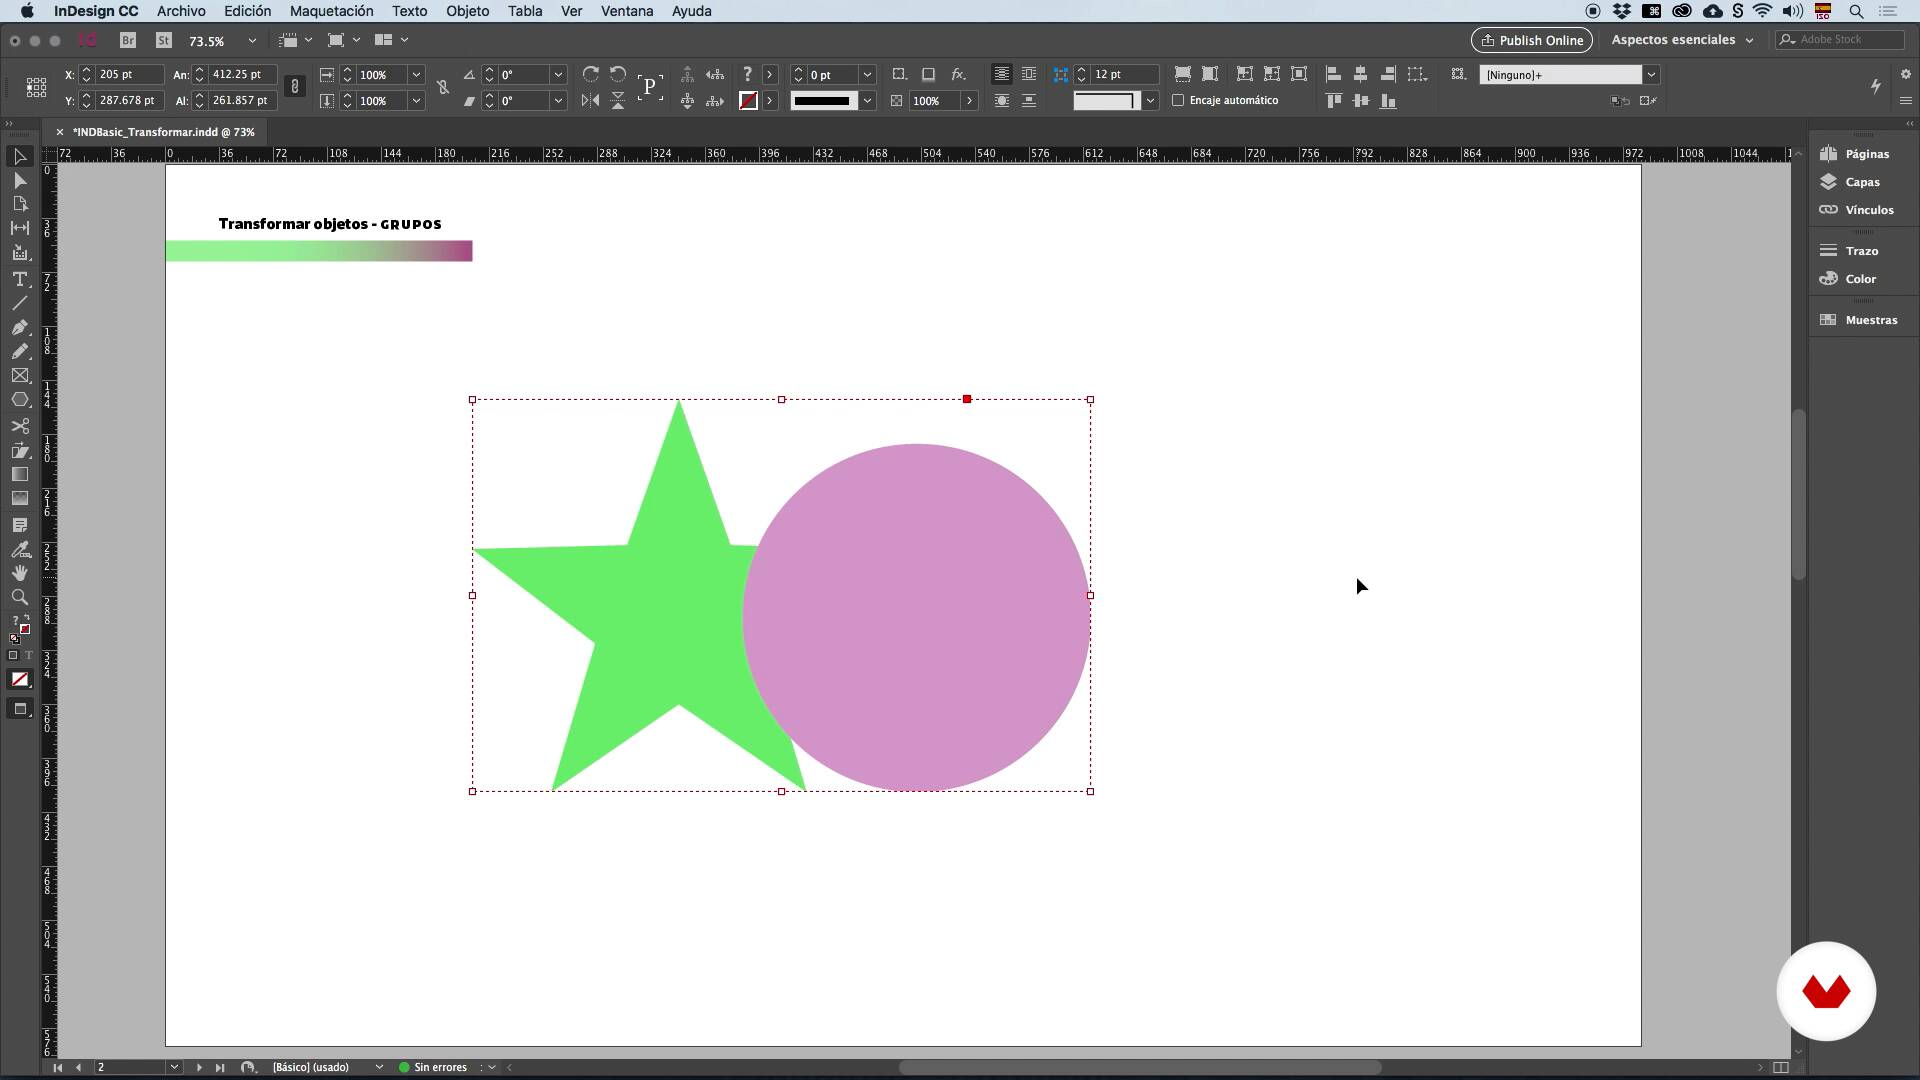This screenshot has height=1080, width=1920.
Task: Open the Ventana menu
Action: coord(627,11)
